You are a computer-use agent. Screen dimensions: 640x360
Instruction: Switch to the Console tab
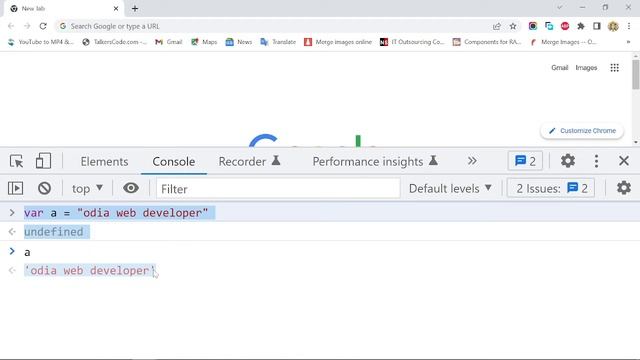[x=173, y=161]
